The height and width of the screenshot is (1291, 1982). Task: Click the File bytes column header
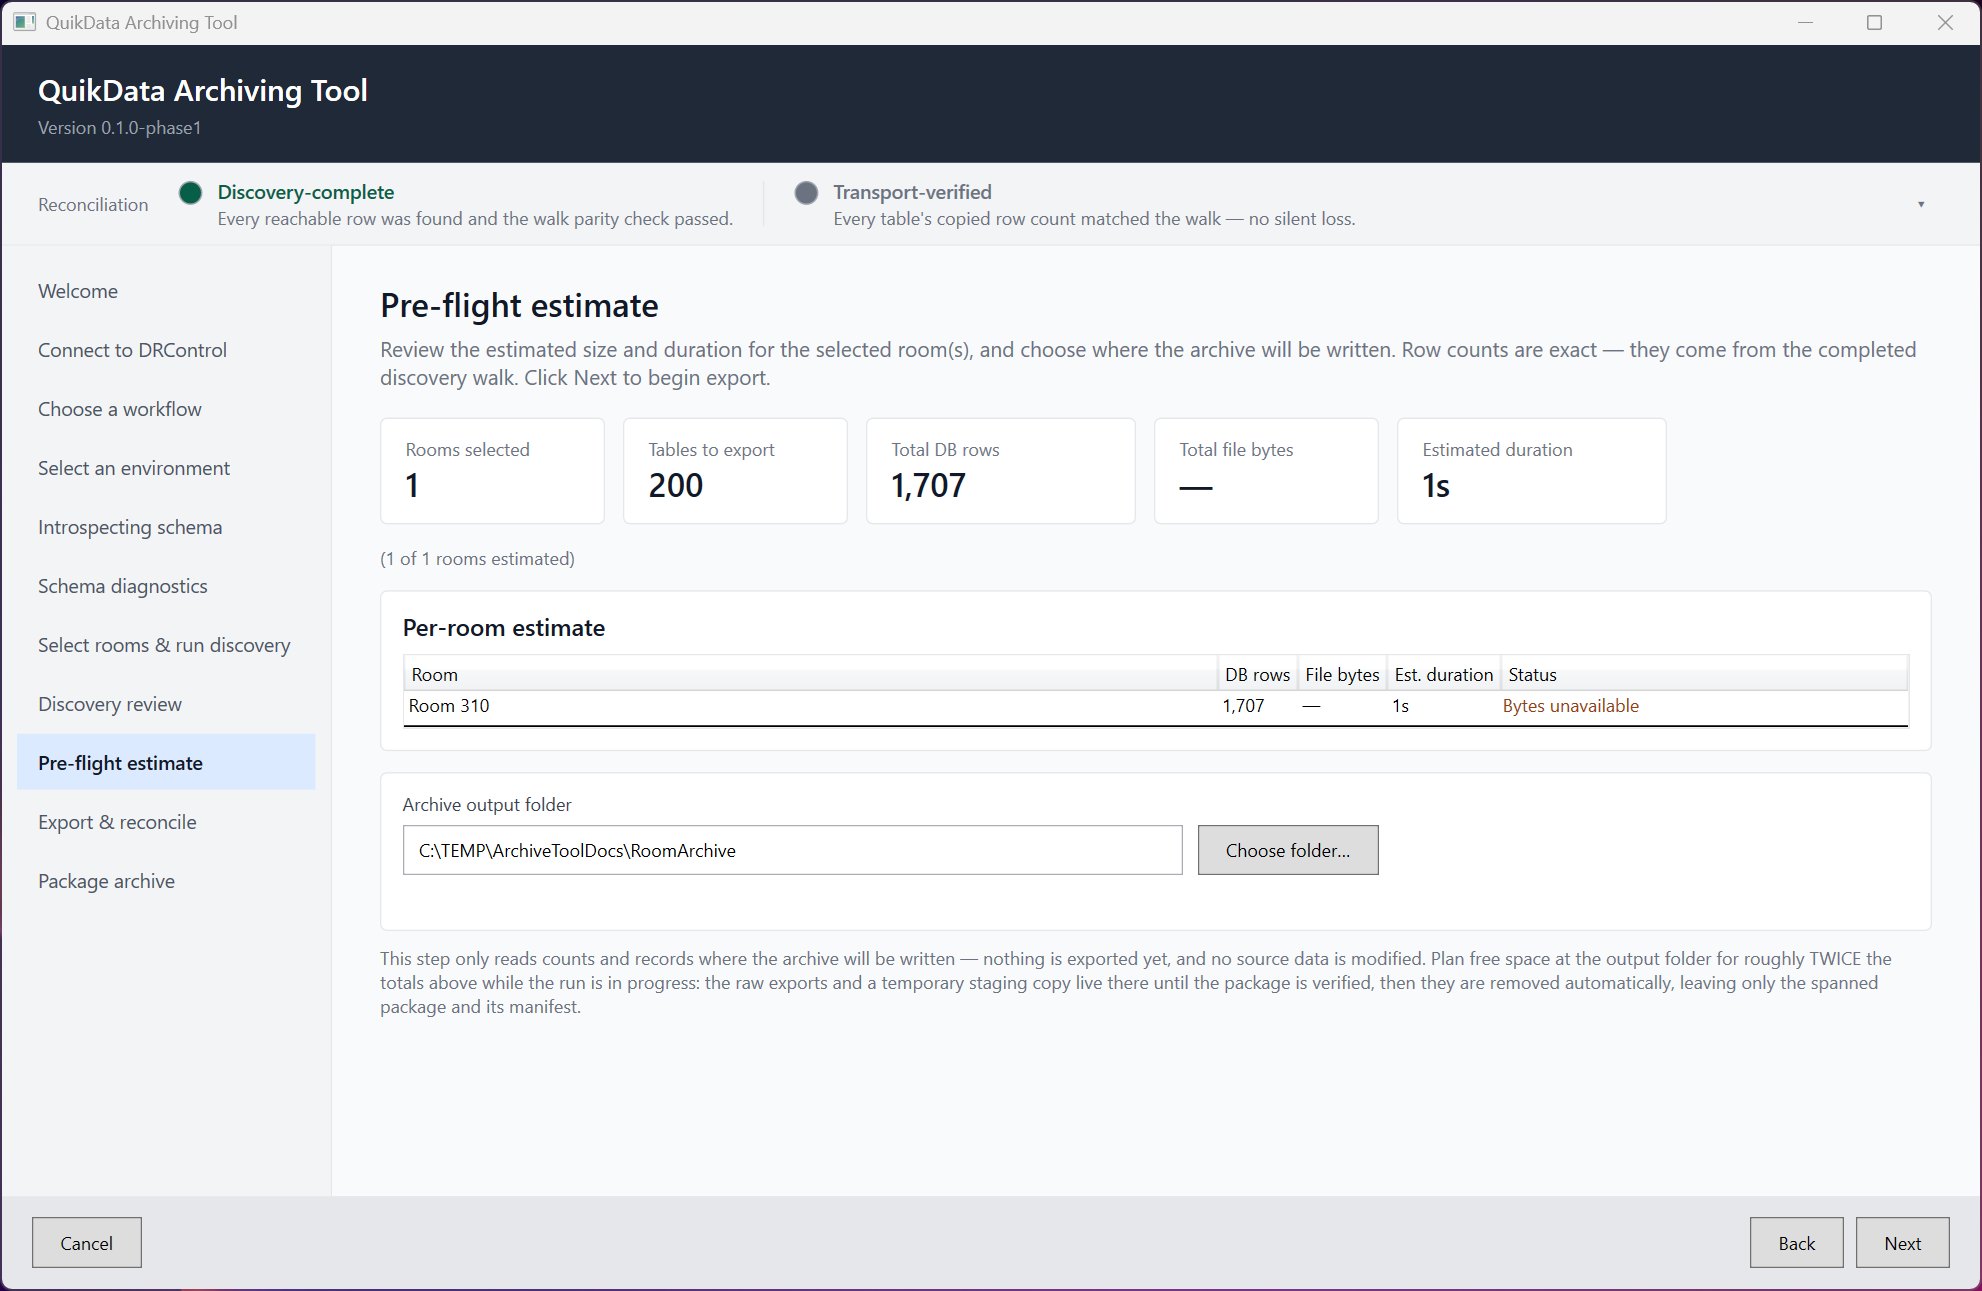point(1342,674)
